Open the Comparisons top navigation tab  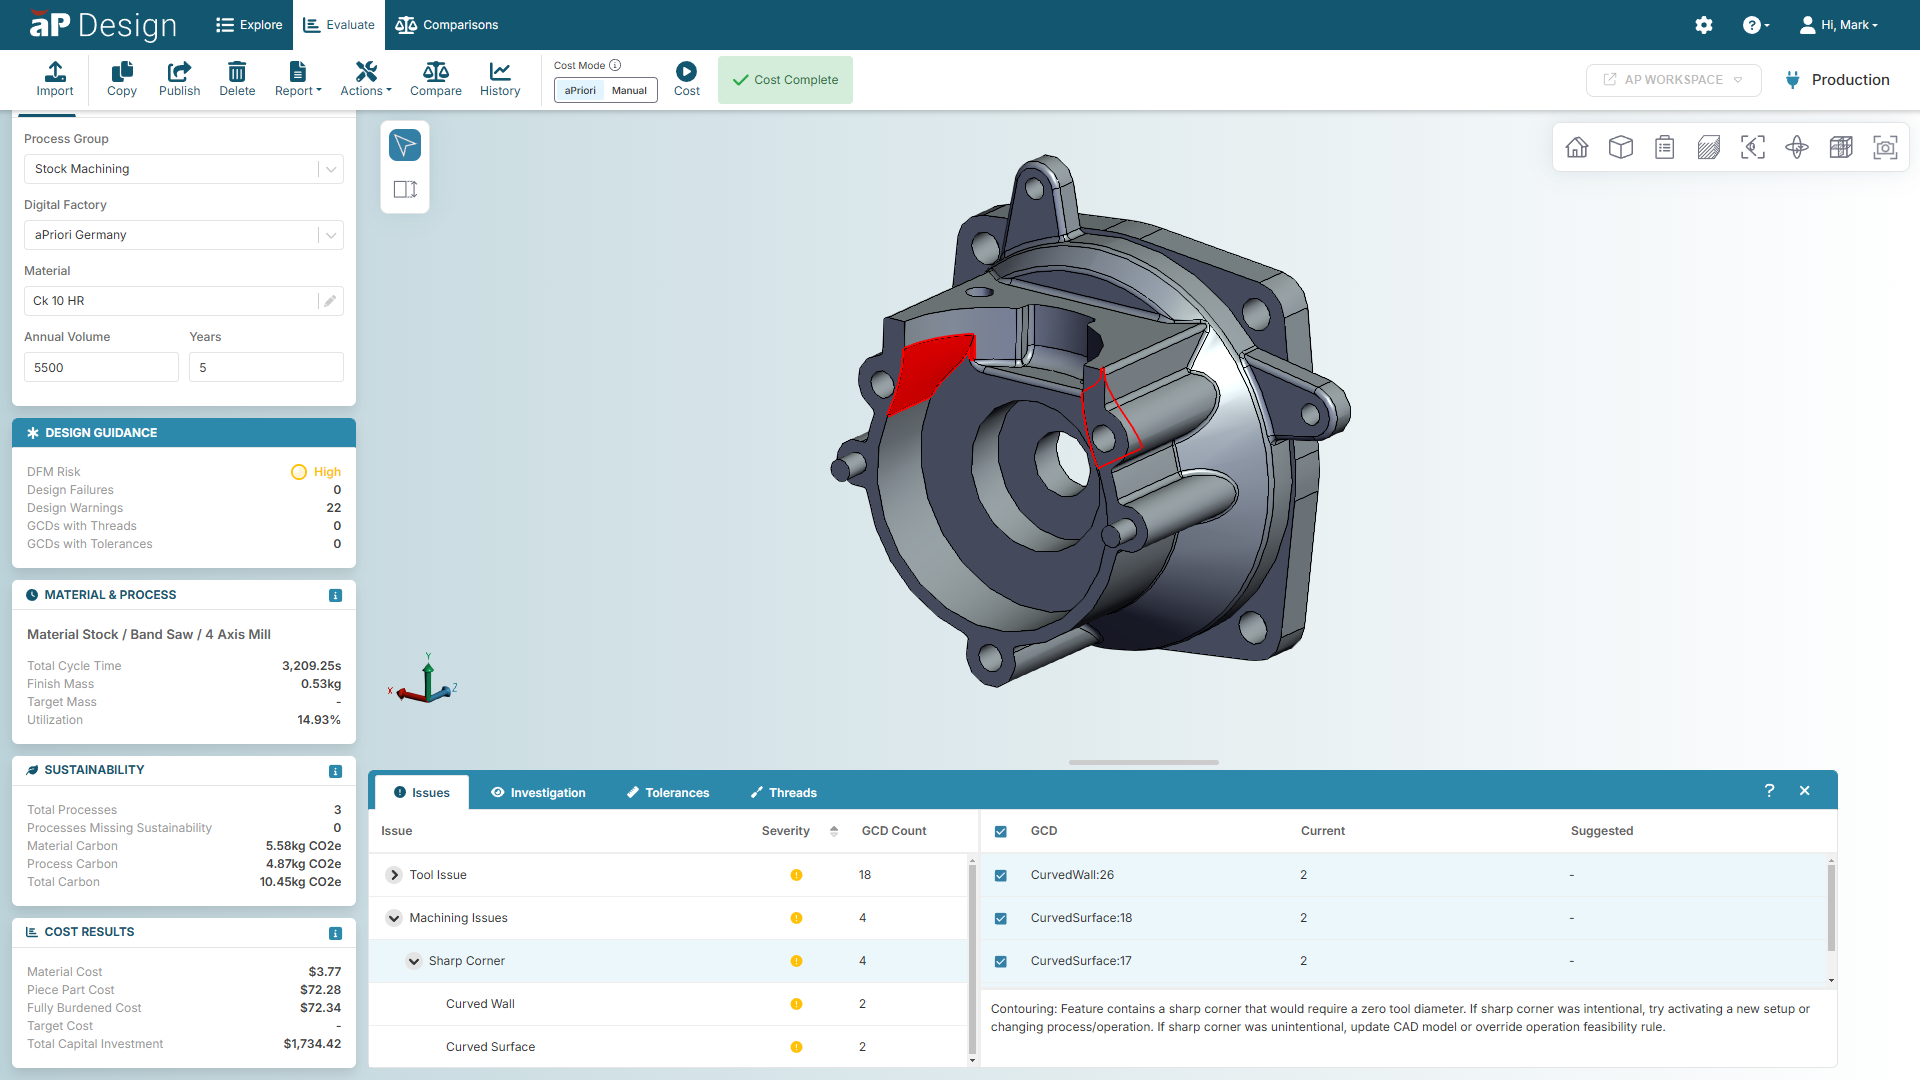coord(447,25)
